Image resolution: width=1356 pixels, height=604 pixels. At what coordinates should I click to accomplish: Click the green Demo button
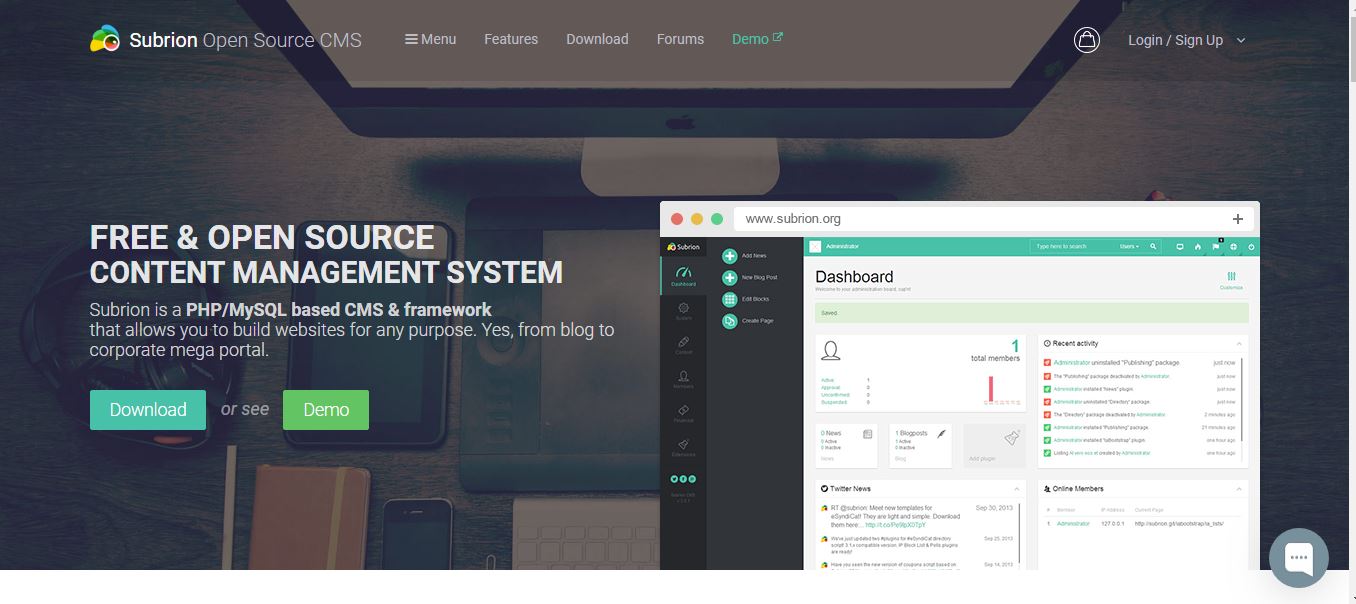[326, 410]
